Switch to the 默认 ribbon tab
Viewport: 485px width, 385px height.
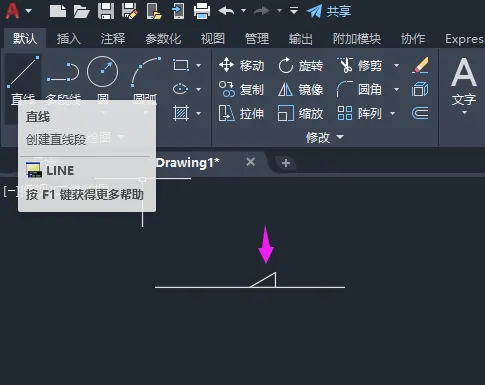tap(25, 39)
